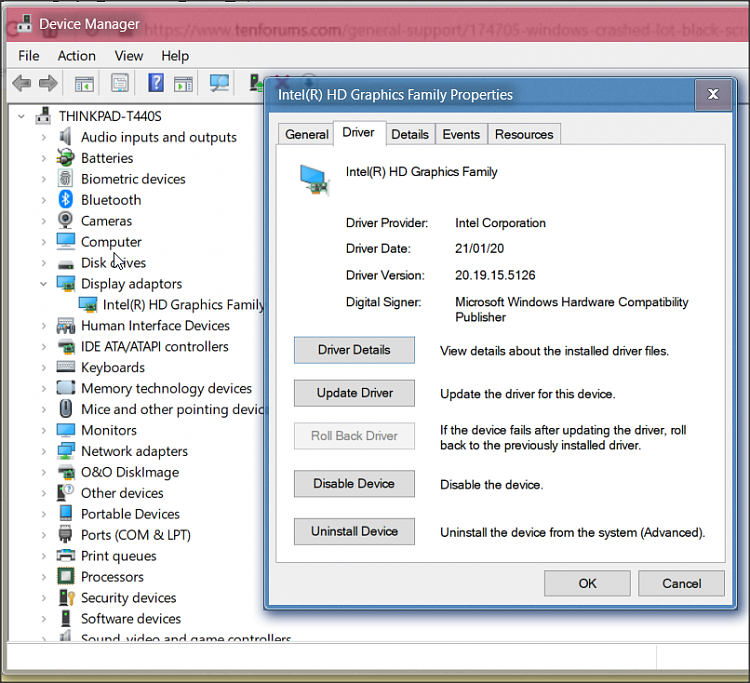Click the Print queues printer icon
Image resolution: width=750 pixels, height=683 pixels.
coord(66,556)
